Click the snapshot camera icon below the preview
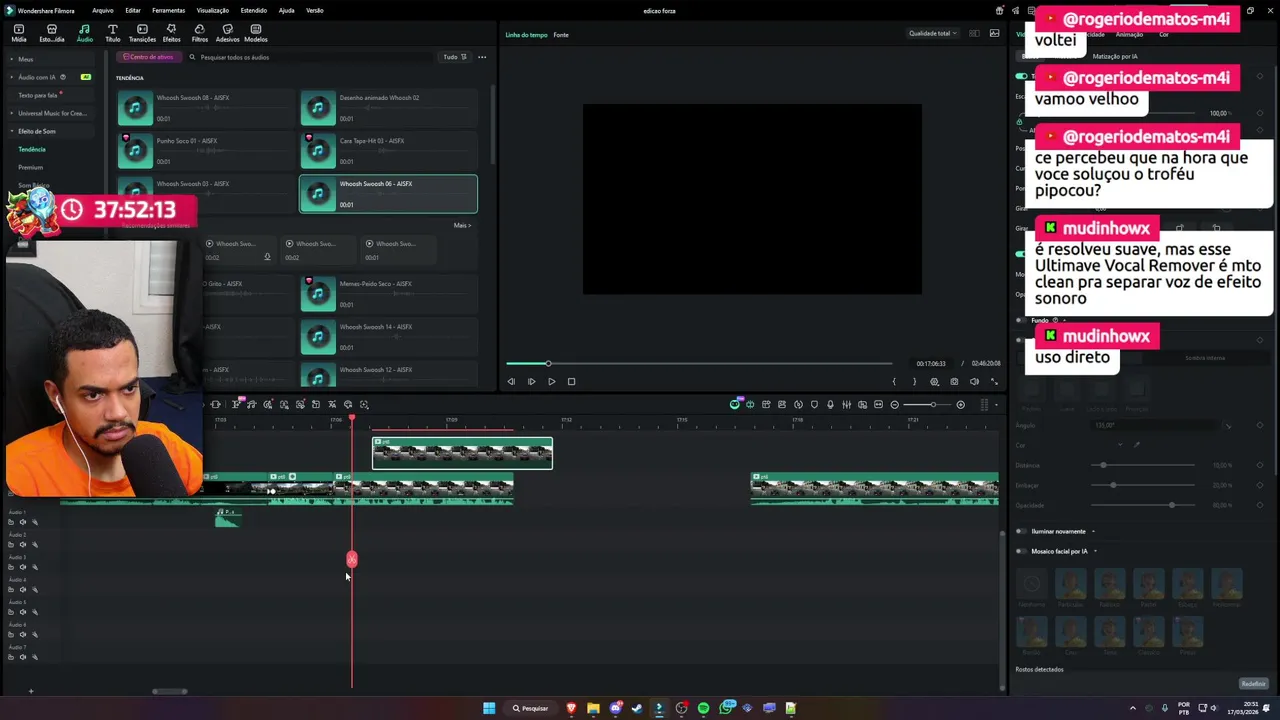The image size is (1280, 720). tap(954, 381)
